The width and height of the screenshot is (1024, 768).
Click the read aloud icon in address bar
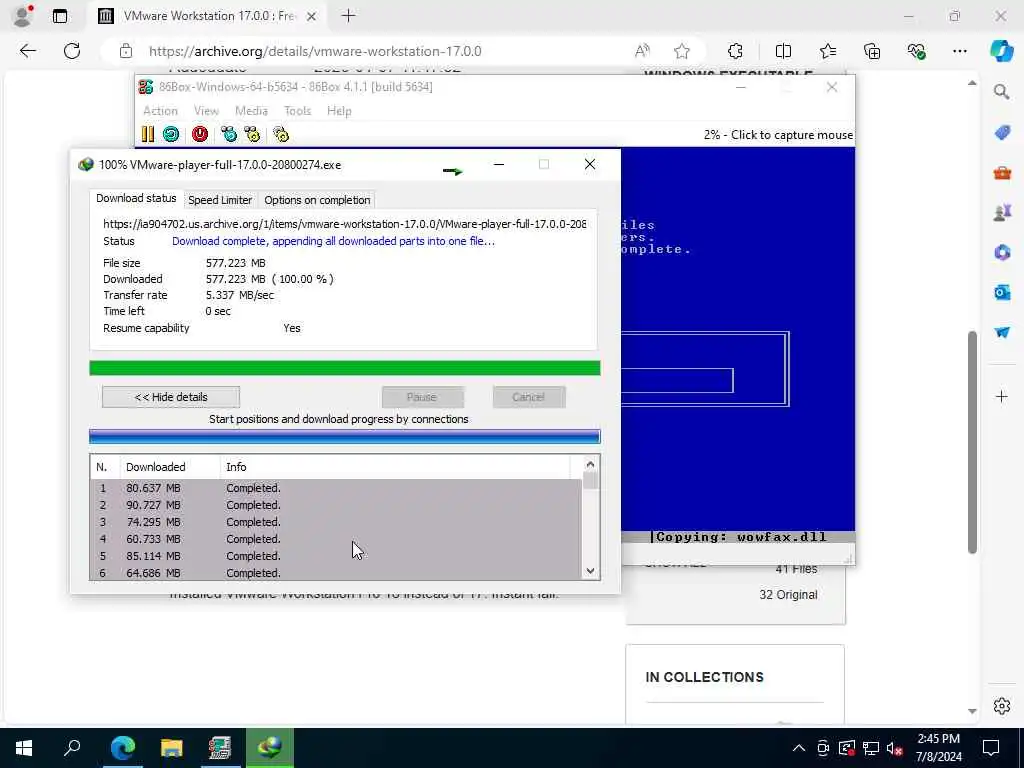(x=643, y=51)
